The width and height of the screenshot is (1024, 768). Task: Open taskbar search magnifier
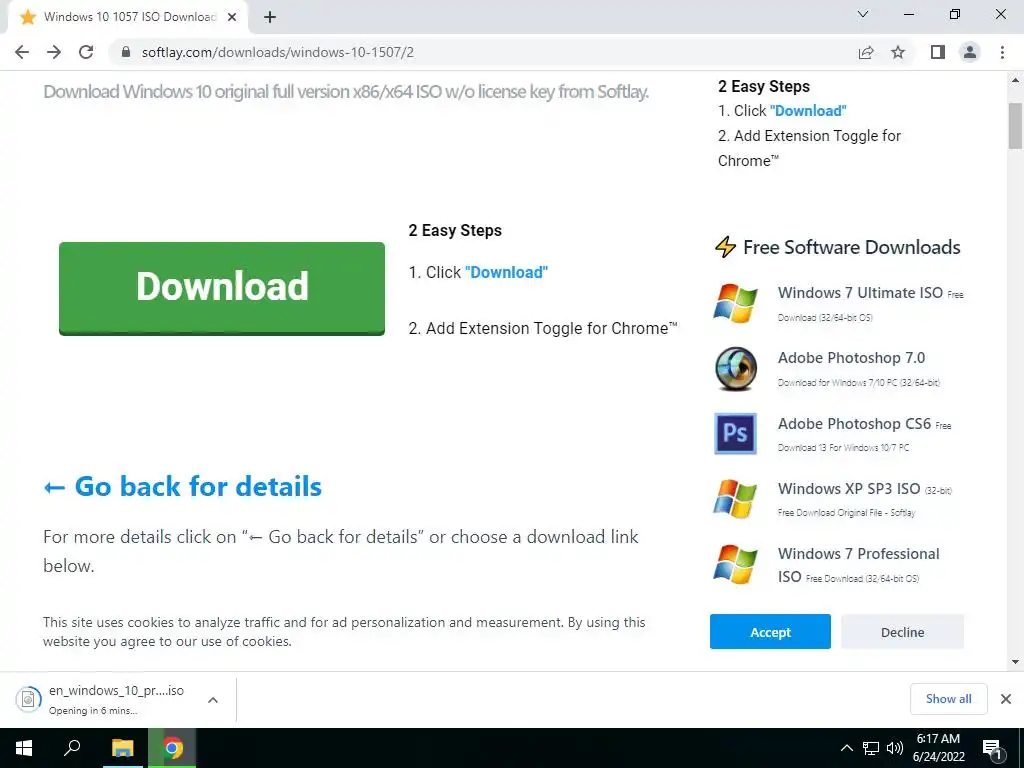point(71,748)
